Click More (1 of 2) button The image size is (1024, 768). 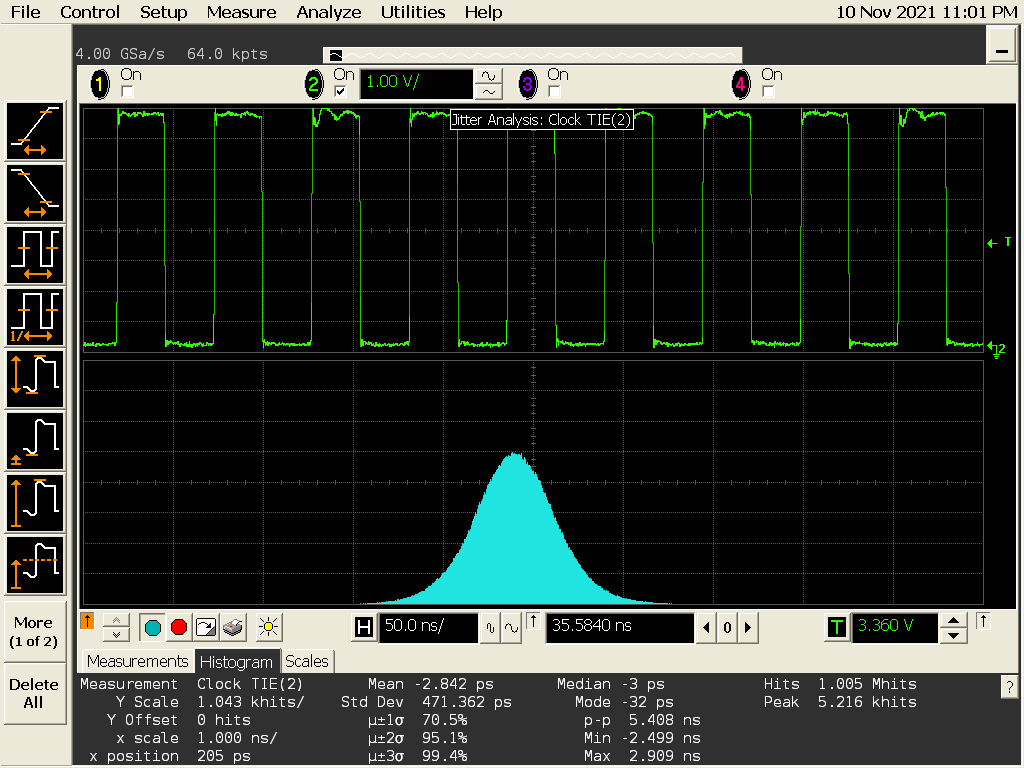[34, 631]
